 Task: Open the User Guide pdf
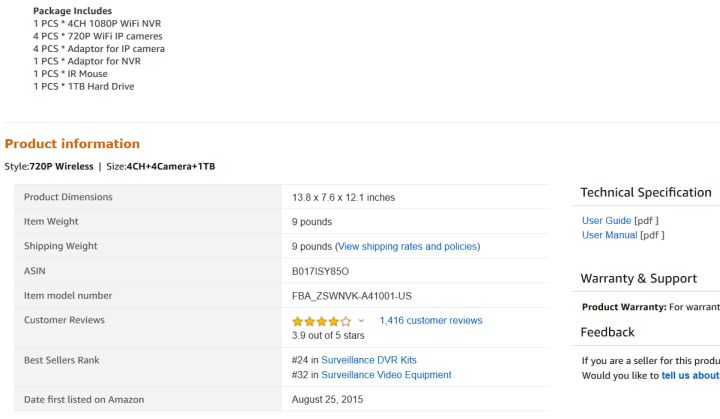point(606,221)
